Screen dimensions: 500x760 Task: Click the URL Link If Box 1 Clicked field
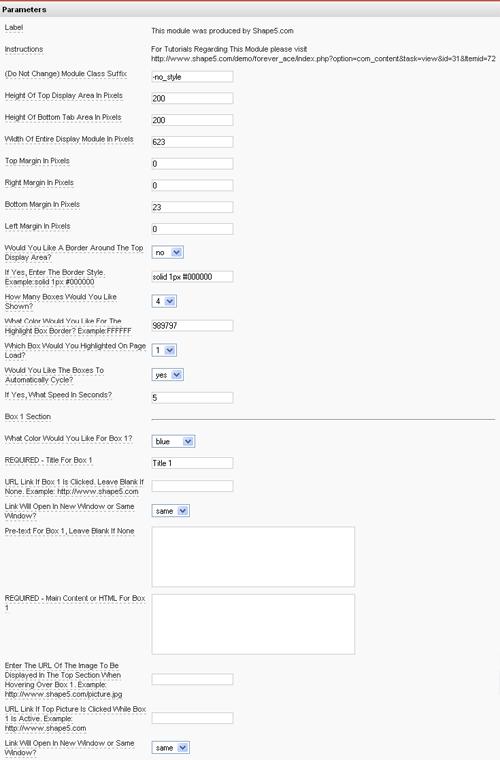192,486
